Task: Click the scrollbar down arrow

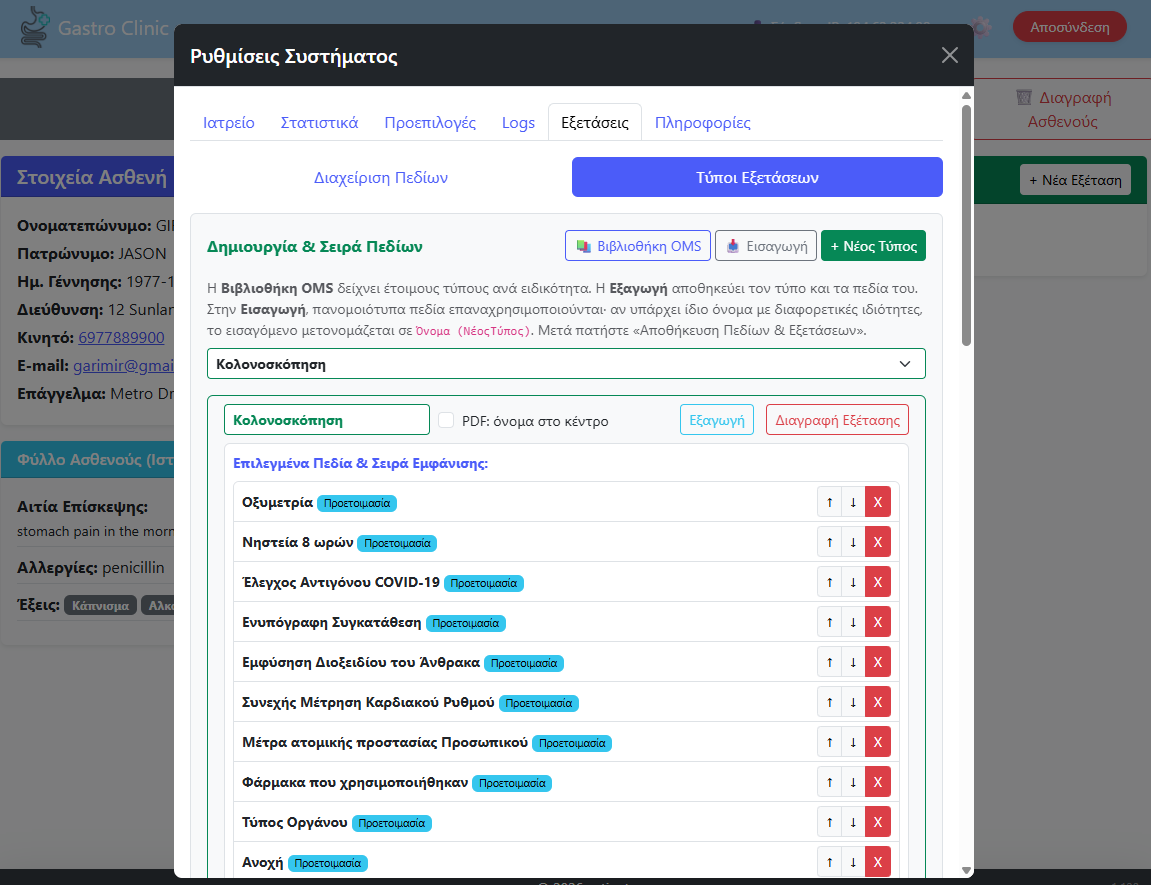Action: [966, 870]
